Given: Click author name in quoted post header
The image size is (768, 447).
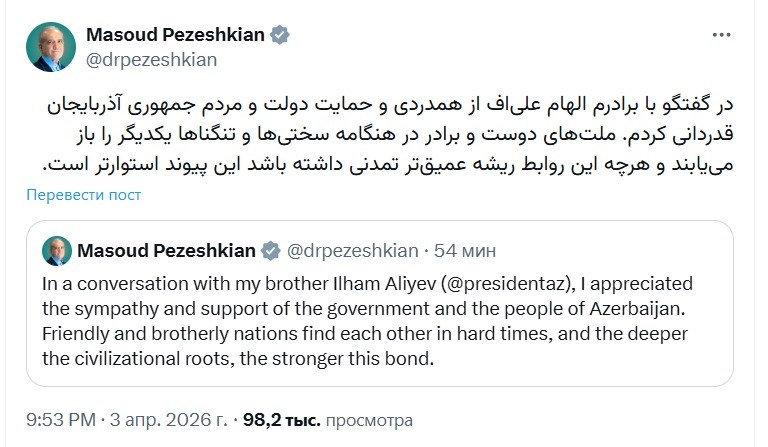Looking at the screenshot, I should pyautogui.click(x=167, y=249).
